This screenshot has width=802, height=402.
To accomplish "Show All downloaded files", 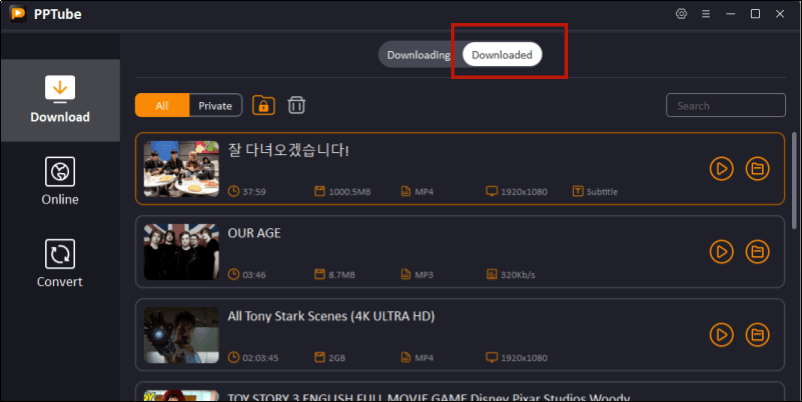I will tap(162, 105).
